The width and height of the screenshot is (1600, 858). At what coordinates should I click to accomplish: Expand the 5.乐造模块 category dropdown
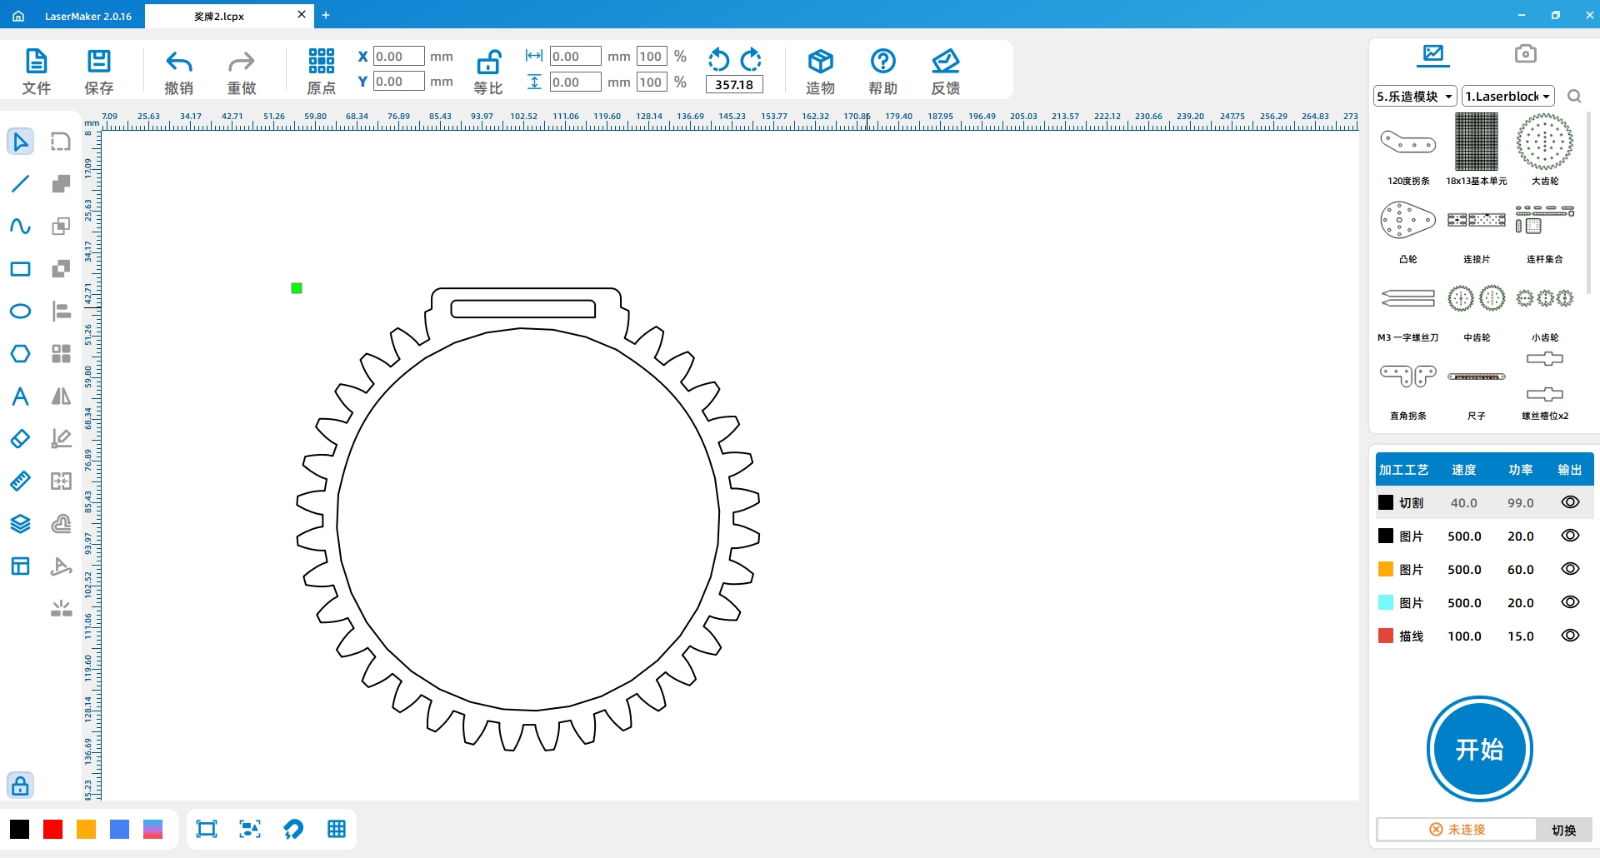(x=1414, y=96)
